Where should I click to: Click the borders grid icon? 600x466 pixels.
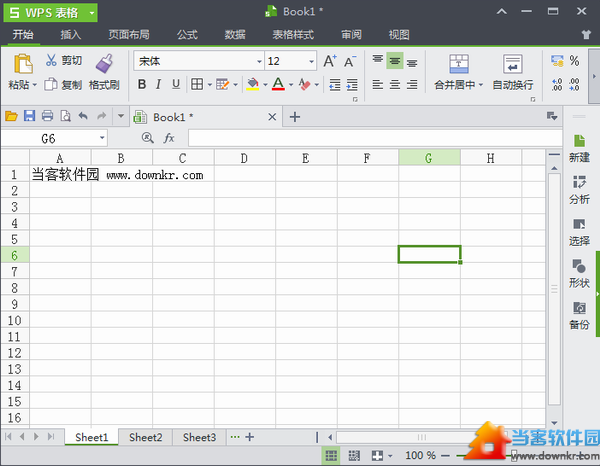(x=197, y=84)
